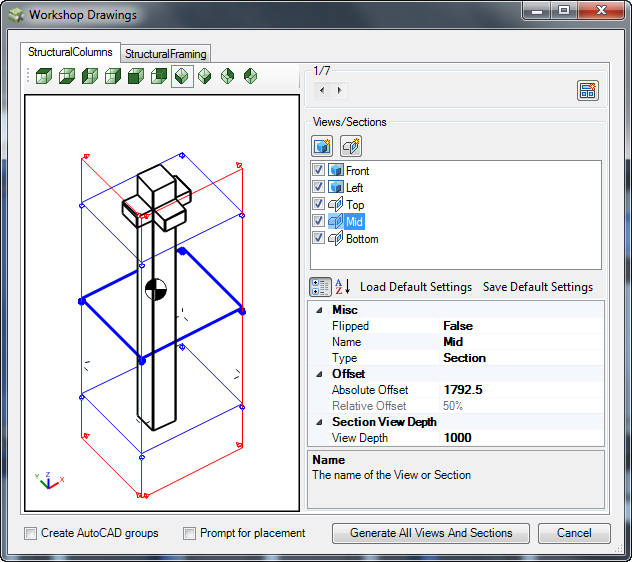Open the StructuralColumns tab

tap(70, 52)
